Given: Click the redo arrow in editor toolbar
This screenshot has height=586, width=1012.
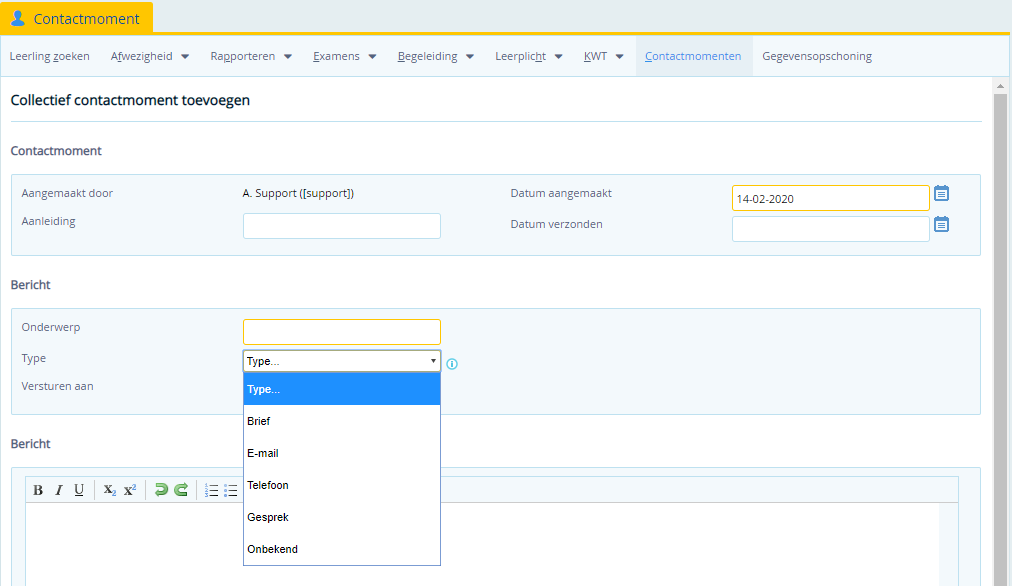Looking at the screenshot, I should click(181, 490).
